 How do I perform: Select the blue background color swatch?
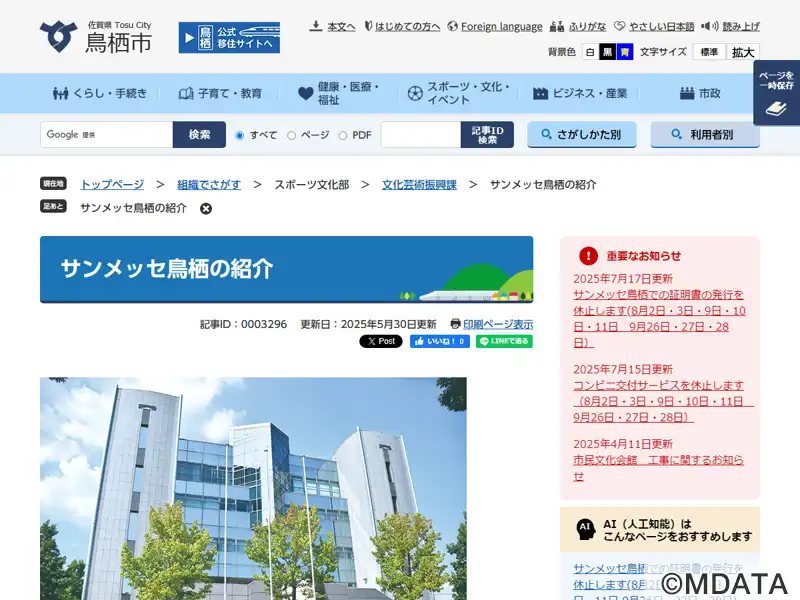tap(624, 52)
